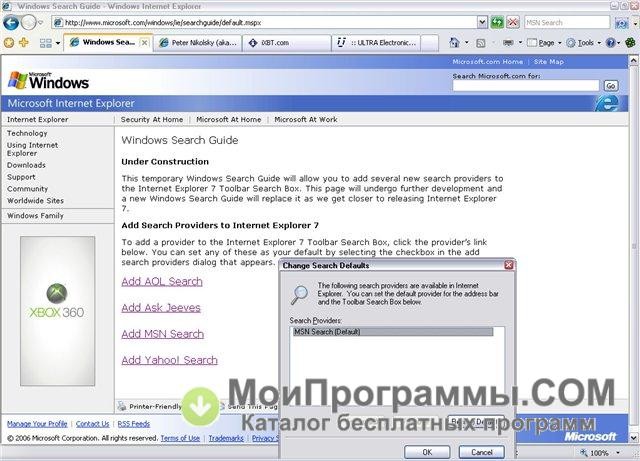
Task: Click the Add Ask Jeeves link
Action: [161, 308]
